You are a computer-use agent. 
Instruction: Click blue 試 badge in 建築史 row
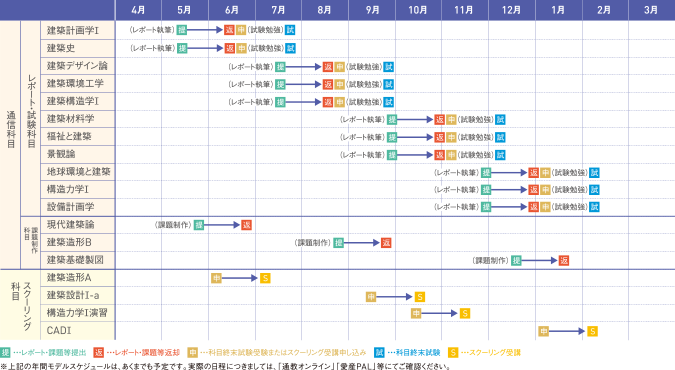coord(291,48)
